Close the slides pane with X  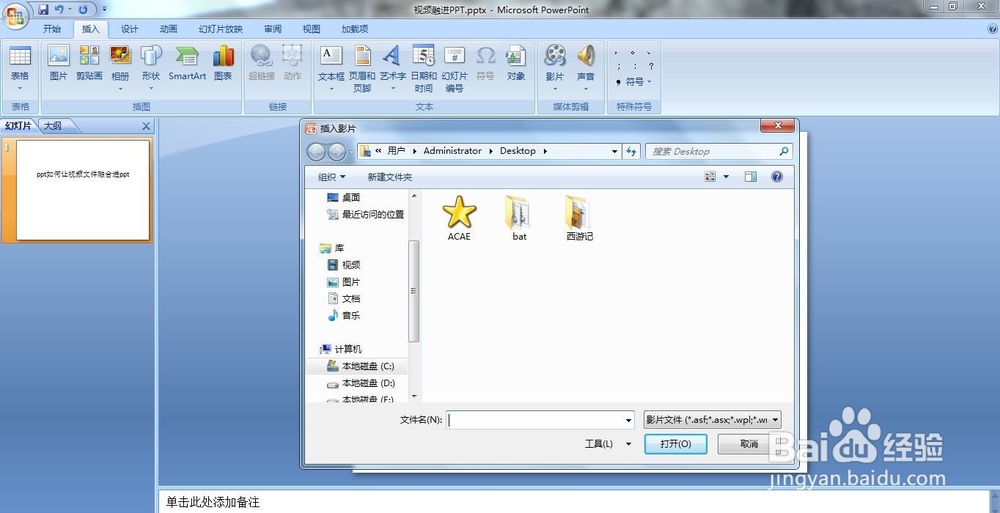146,126
